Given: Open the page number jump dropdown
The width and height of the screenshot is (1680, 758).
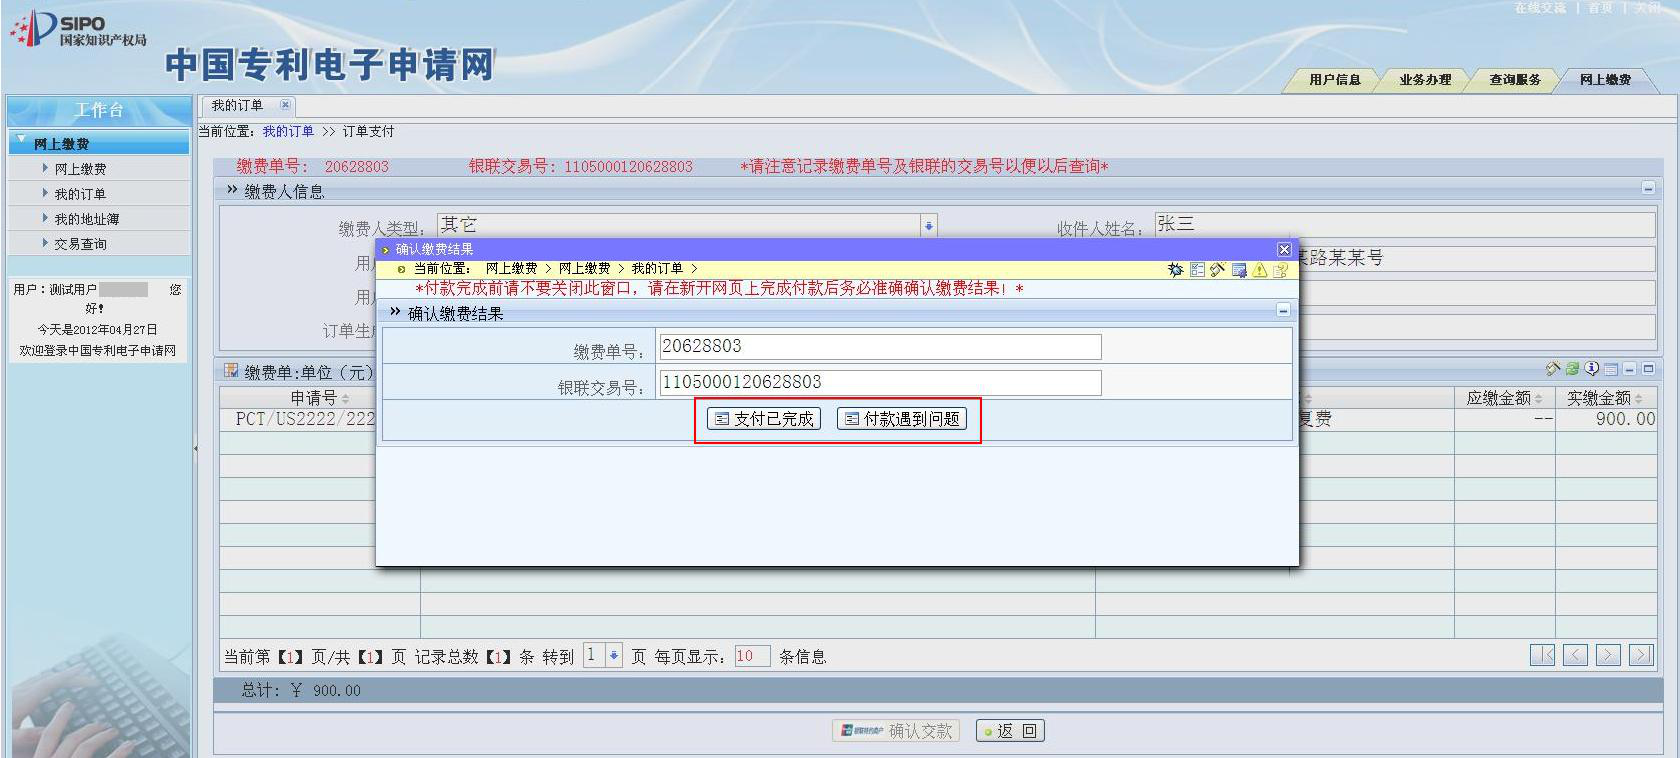Looking at the screenshot, I should pyautogui.click(x=614, y=656).
